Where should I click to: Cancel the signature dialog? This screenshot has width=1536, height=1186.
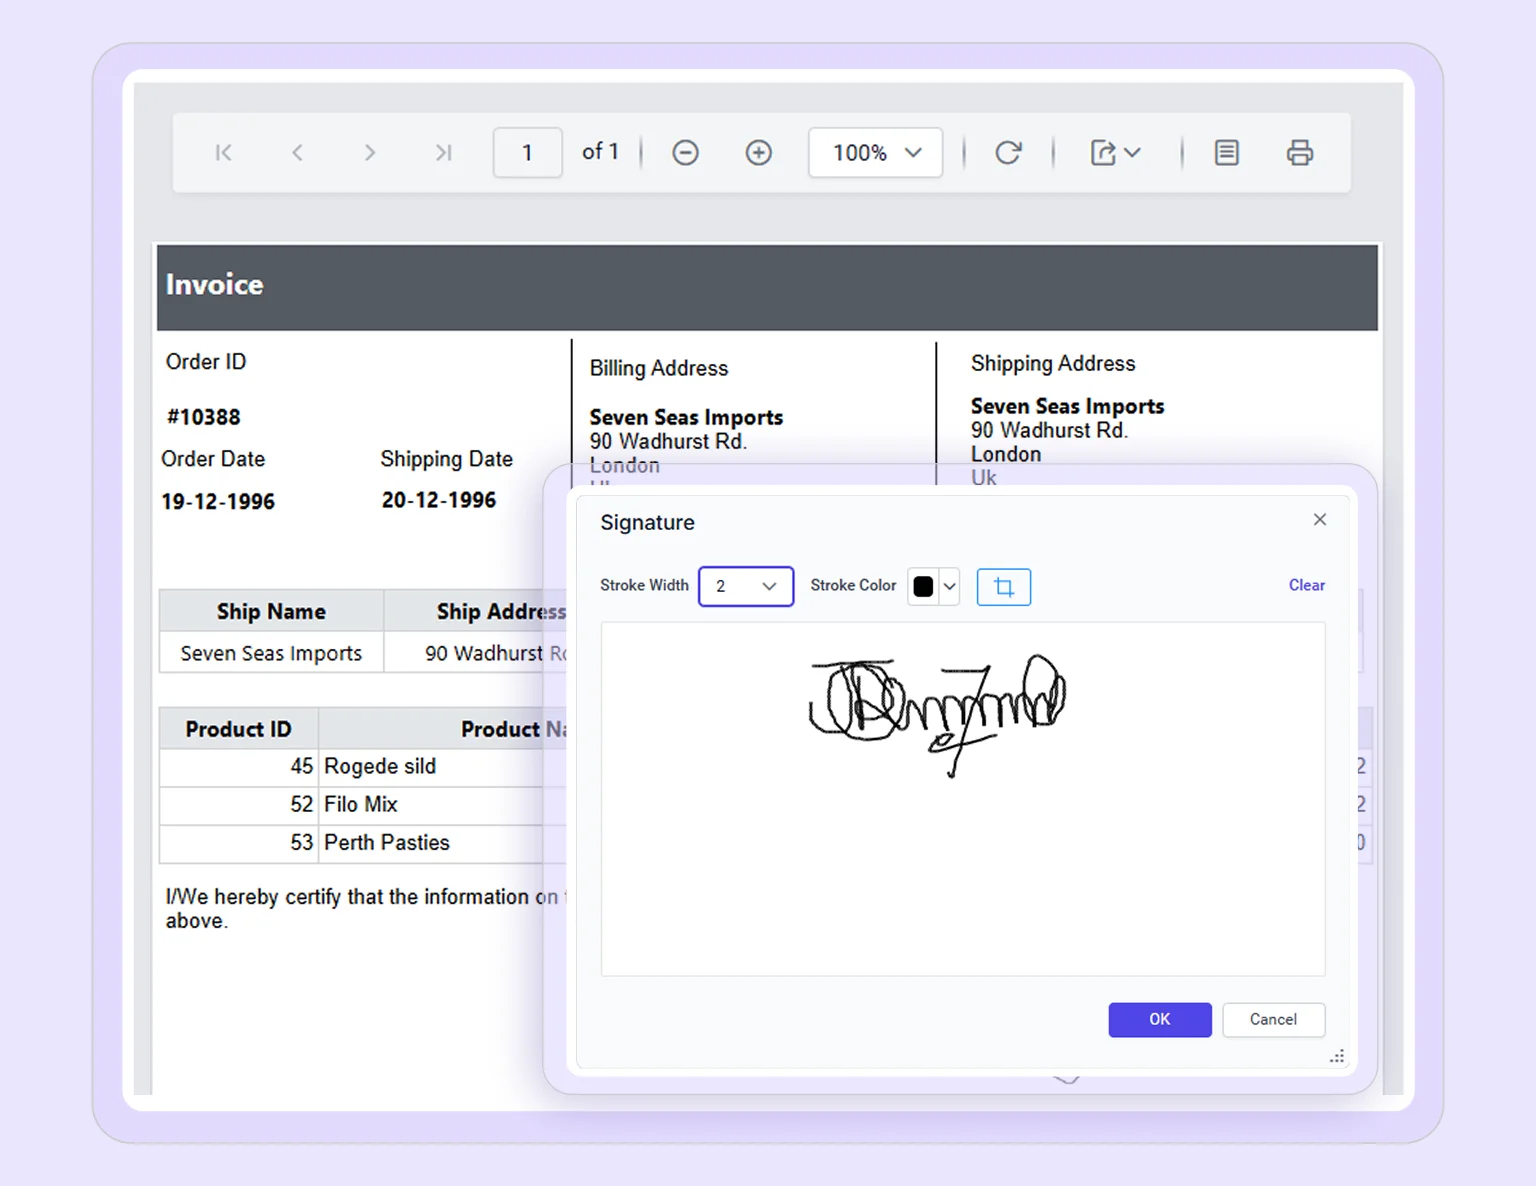coord(1273,1019)
